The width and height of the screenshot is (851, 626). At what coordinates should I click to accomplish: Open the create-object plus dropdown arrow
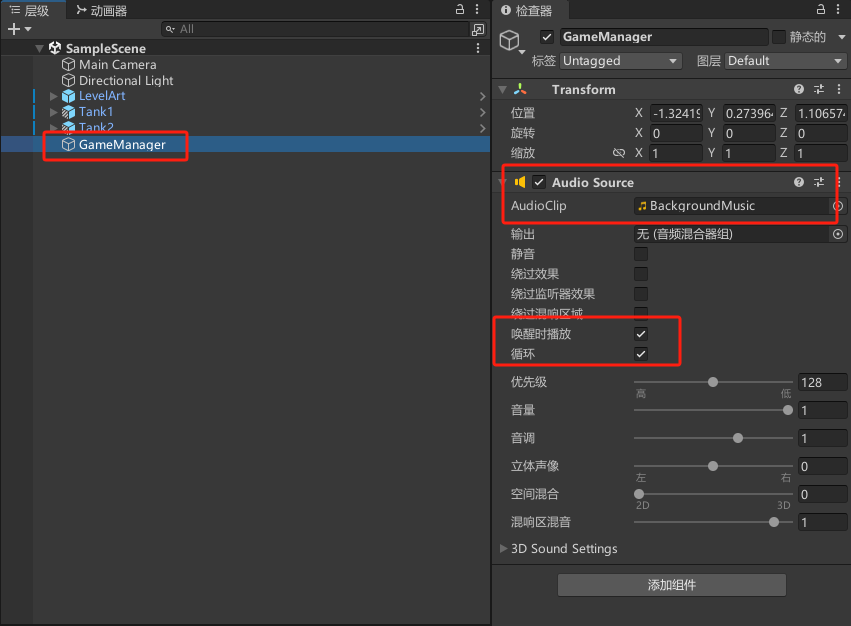[x=28, y=29]
